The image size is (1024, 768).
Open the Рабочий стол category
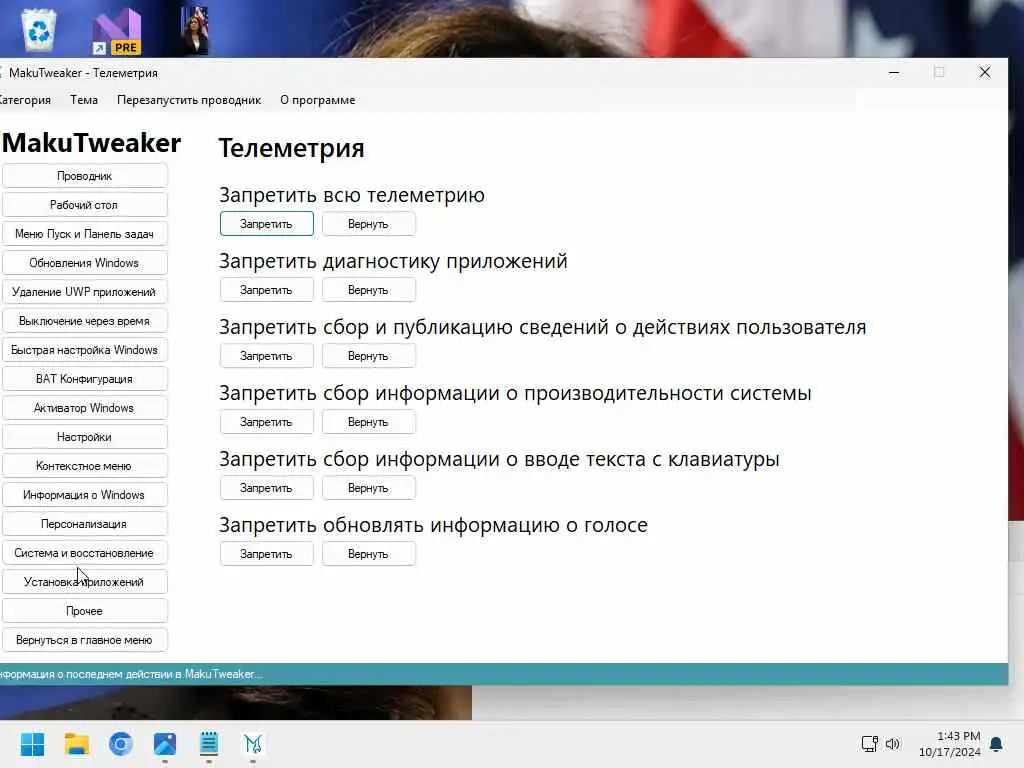pos(85,205)
